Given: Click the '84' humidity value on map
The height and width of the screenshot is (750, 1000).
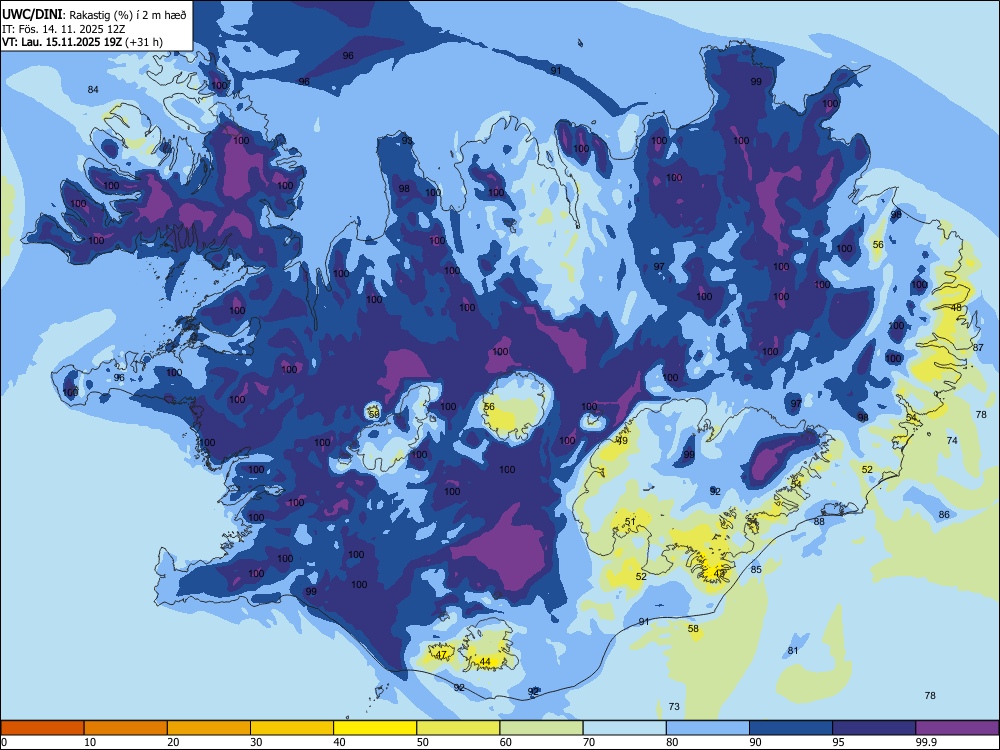Looking at the screenshot, I should [93, 89].
